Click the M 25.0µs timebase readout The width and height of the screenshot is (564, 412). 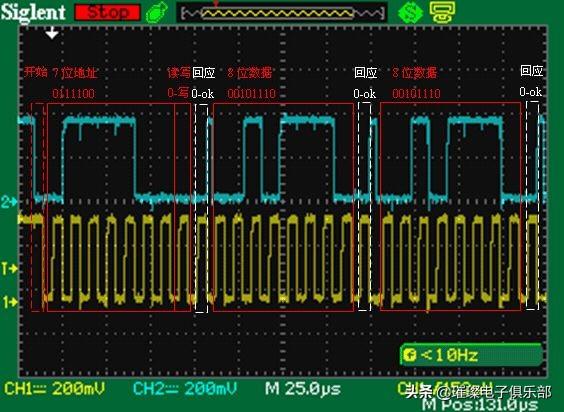[x=303, y=389]
